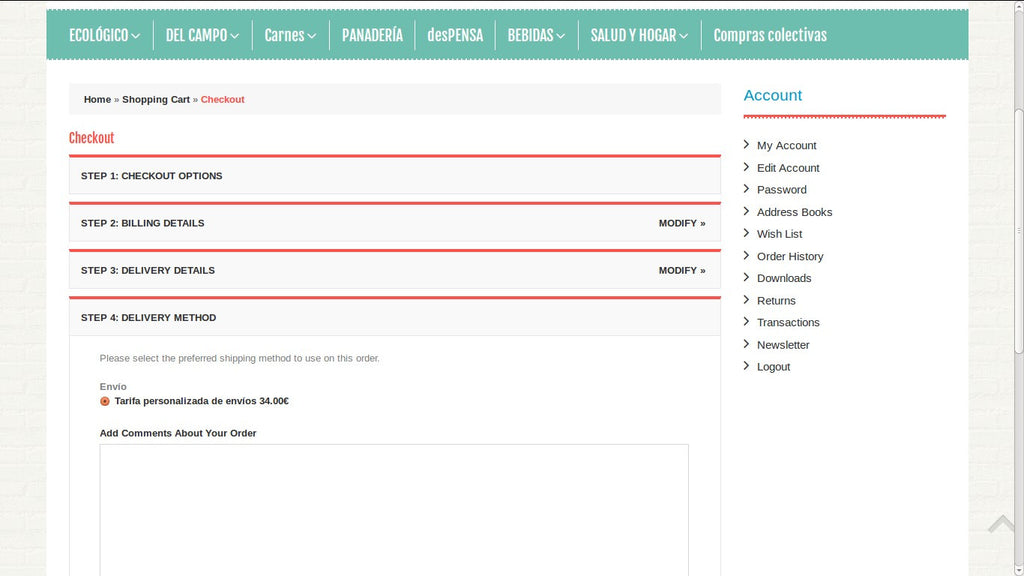
Task: Go back to Shopping Cart breadcrumb
Action: click(x=156, y=99)
